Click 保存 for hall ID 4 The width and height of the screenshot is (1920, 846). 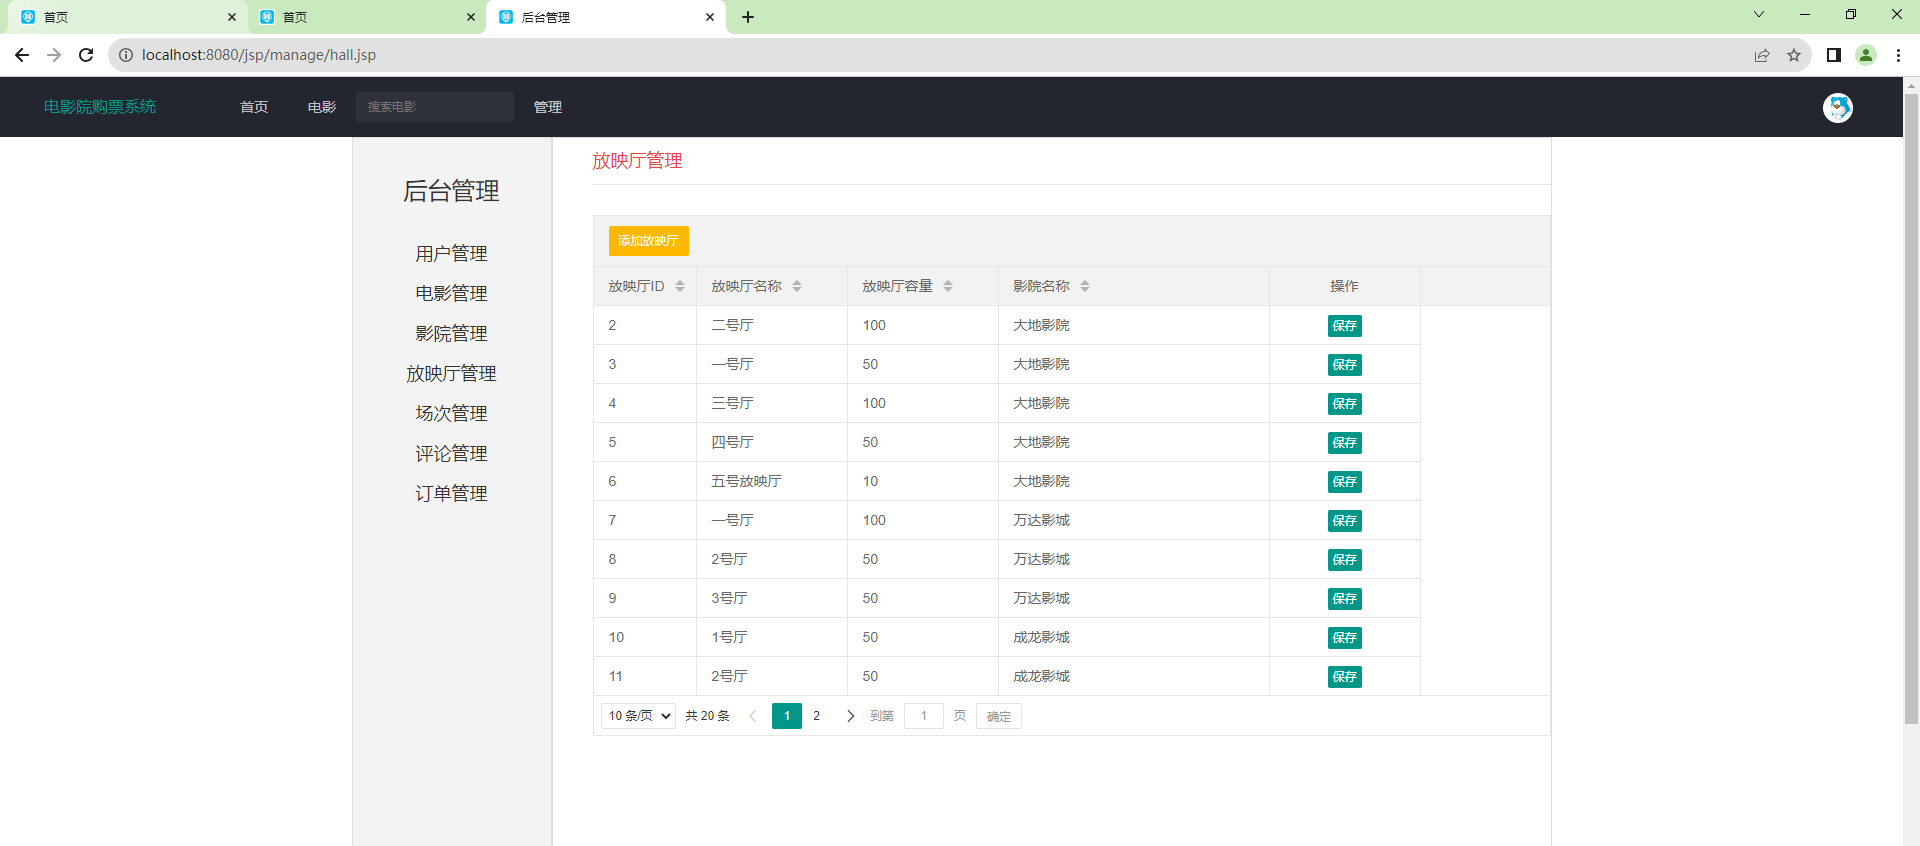[x=1345, y=404]
